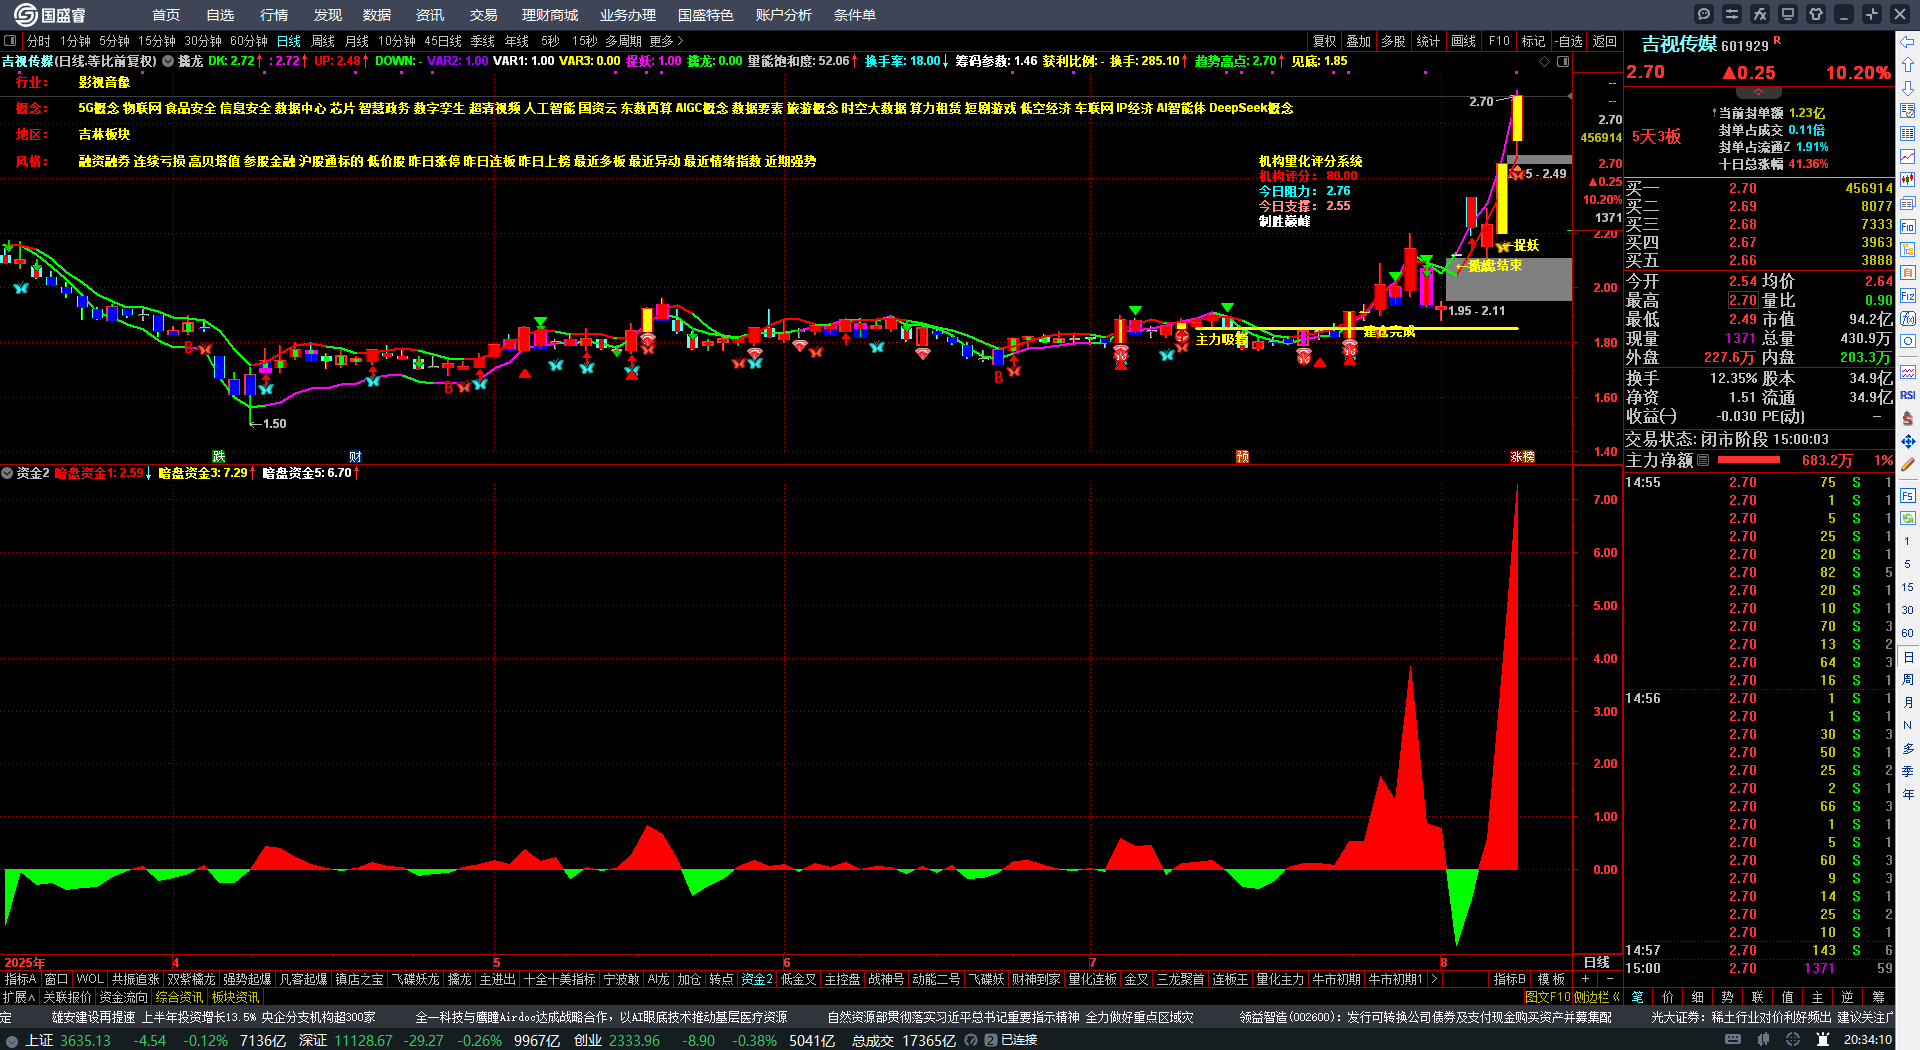The height and width of the screenshot is (1050, 1920).
Task: Open the -自选 remove from watchlist option
Action: click(1570, 41)
